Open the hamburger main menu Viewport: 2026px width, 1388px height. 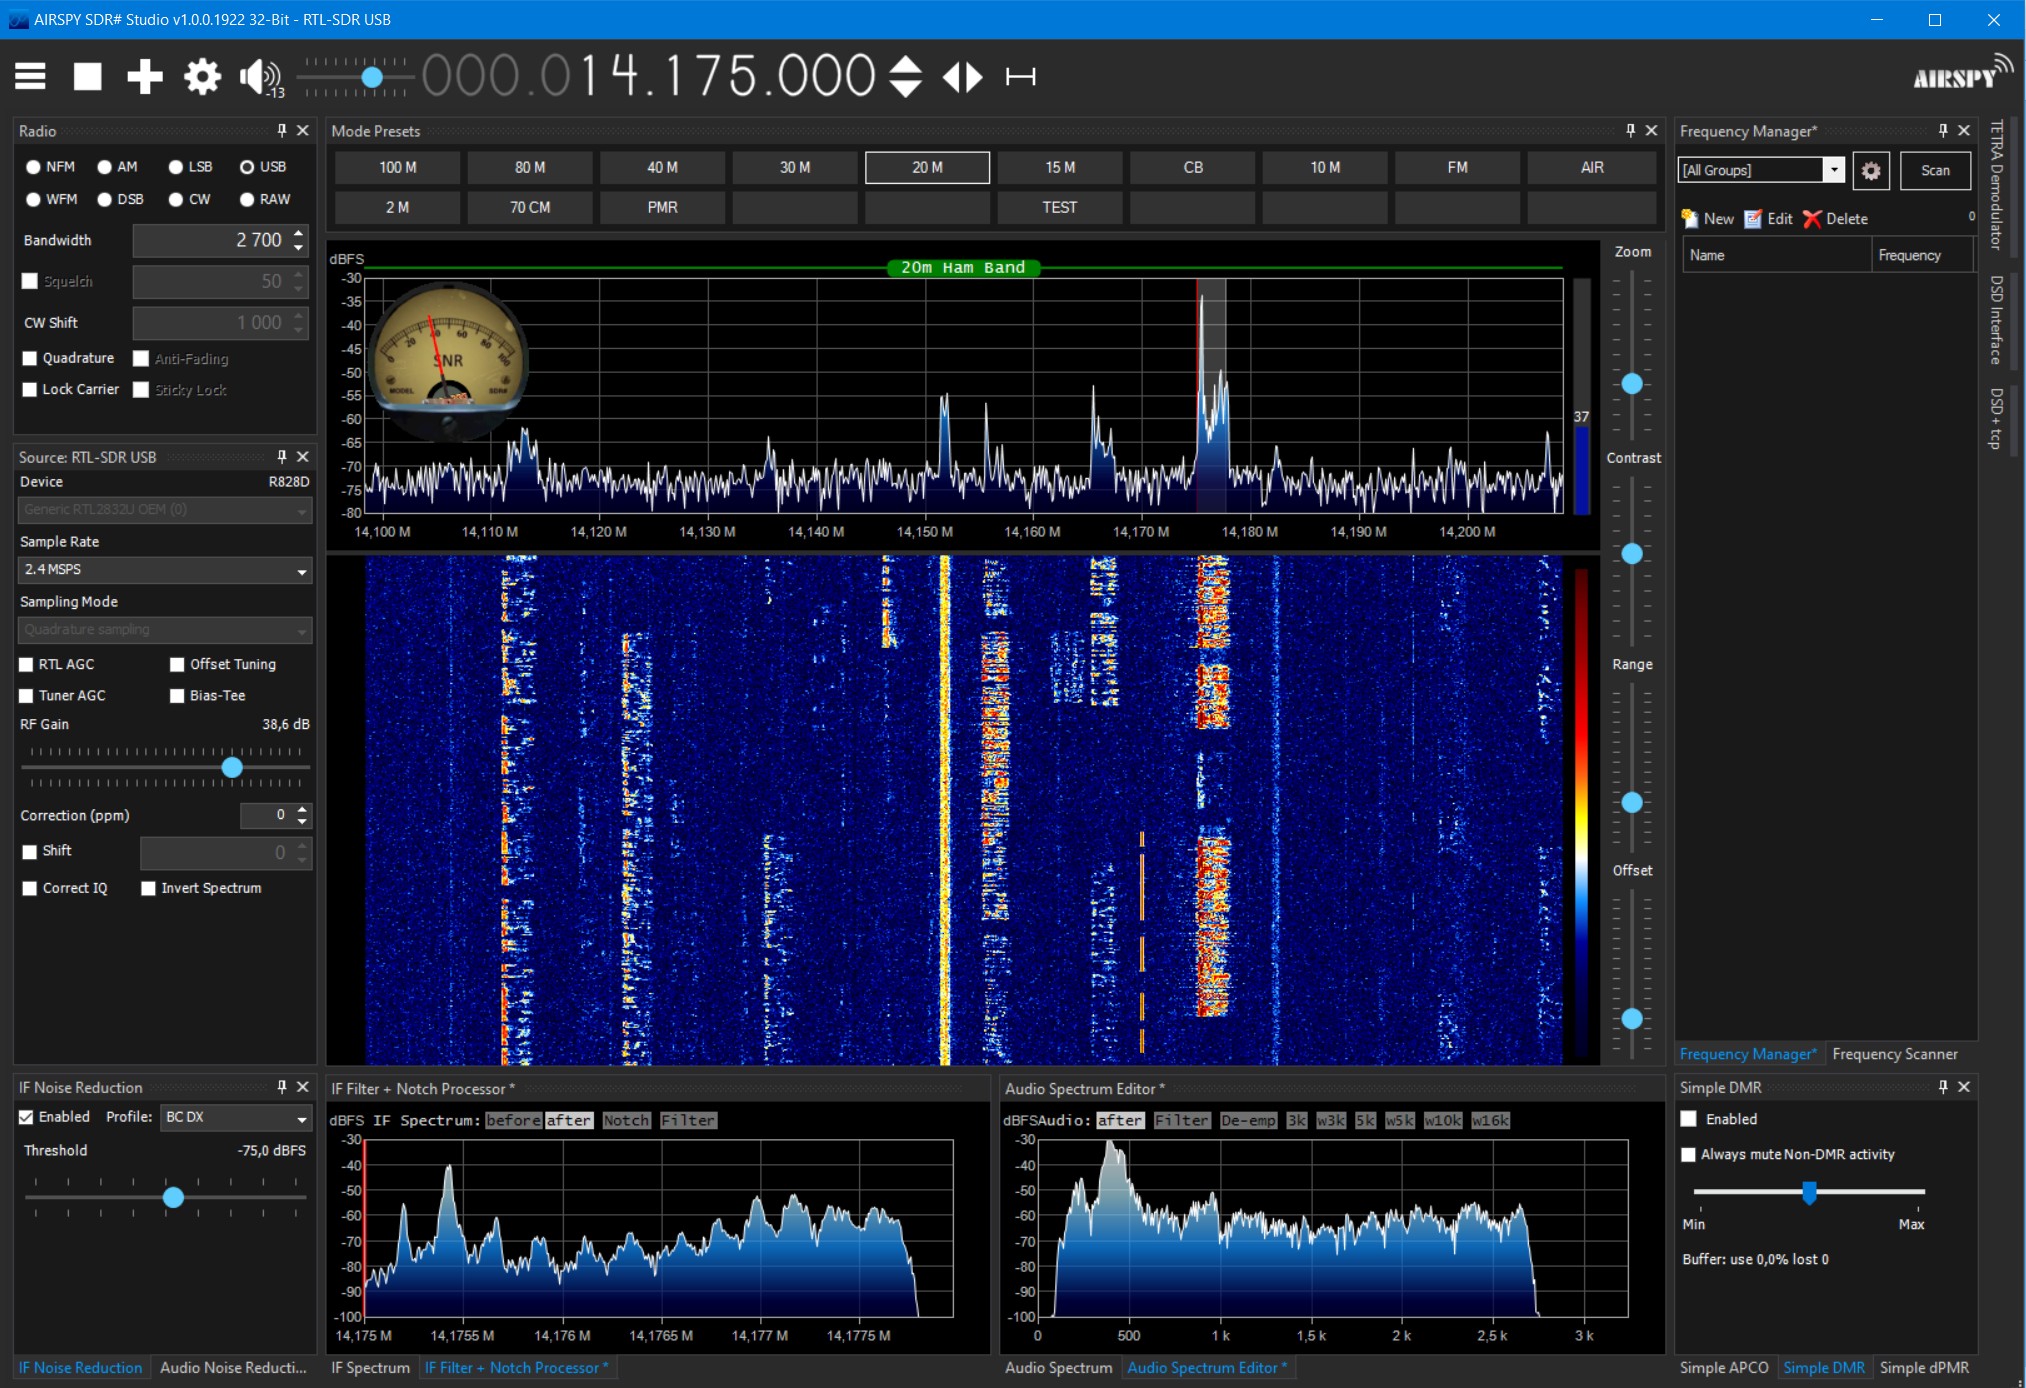(x=30, y=76)
